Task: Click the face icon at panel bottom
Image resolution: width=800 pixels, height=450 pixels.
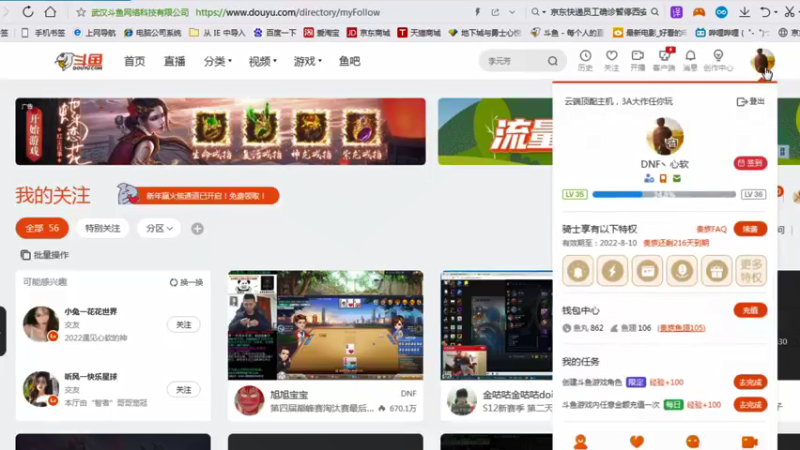Action: click(692, 441)
